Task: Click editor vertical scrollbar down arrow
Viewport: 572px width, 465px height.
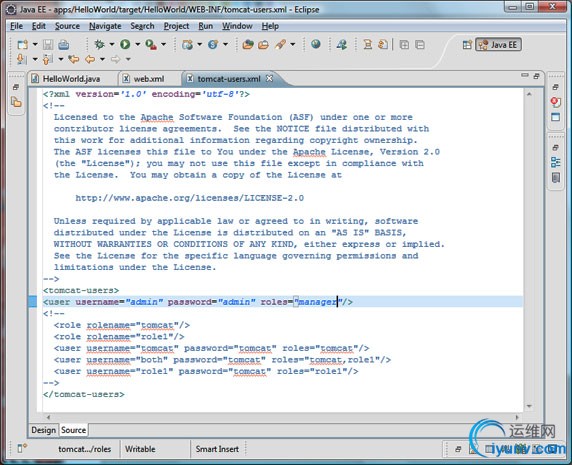Action: click(x=529, y=406)
